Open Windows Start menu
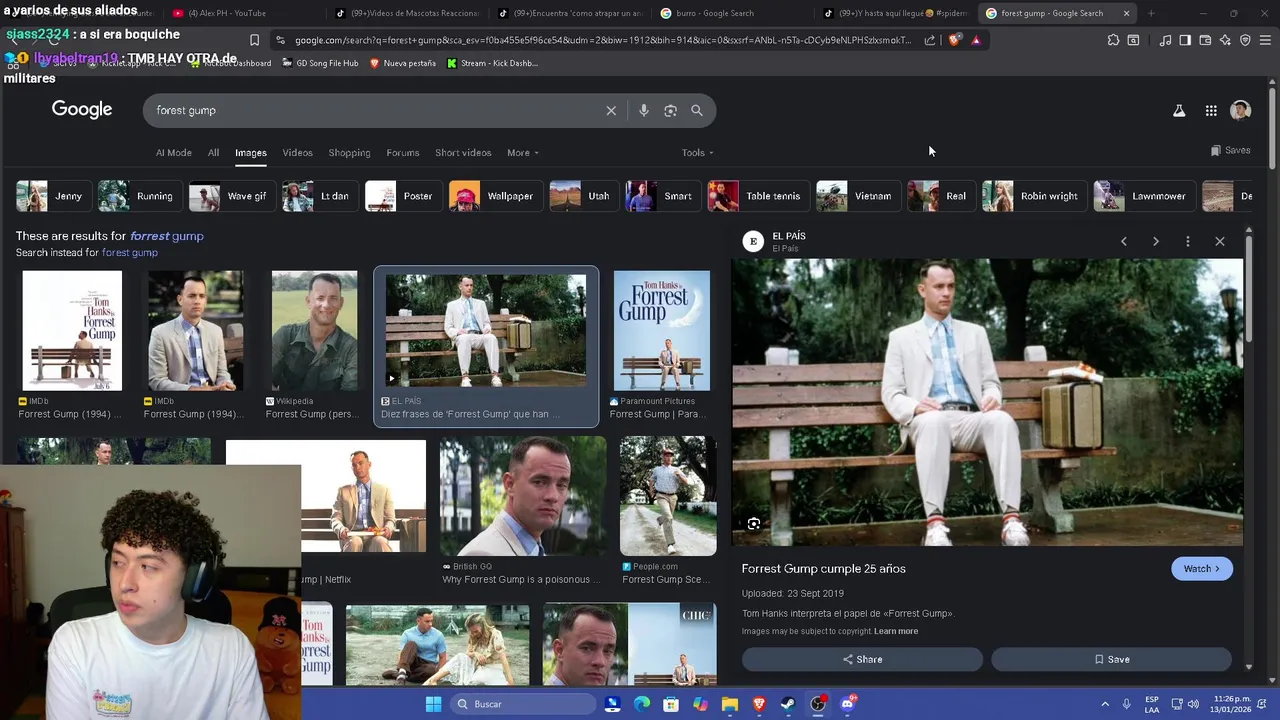 click(x=433, y=704)
